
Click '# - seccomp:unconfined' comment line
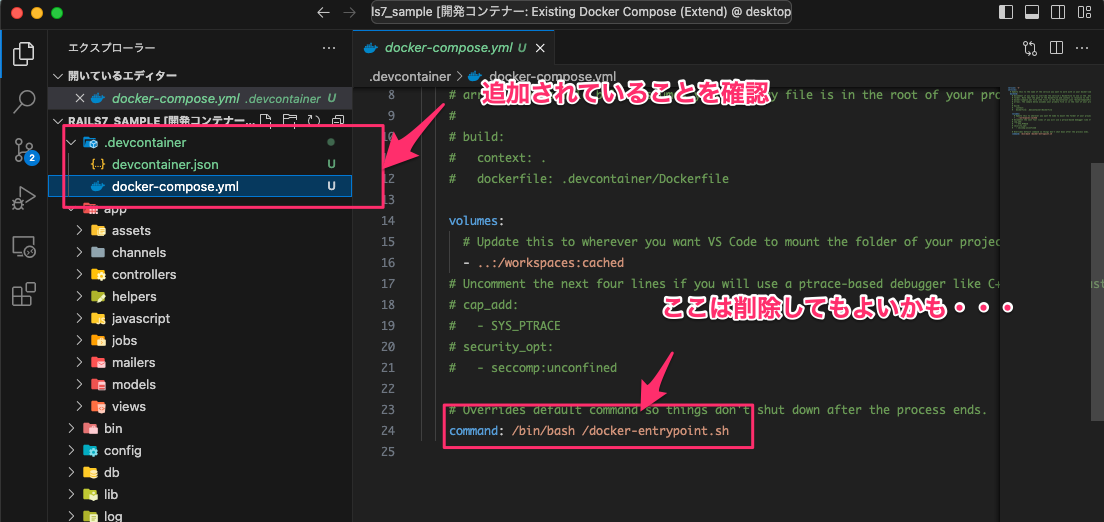point(533,367)
